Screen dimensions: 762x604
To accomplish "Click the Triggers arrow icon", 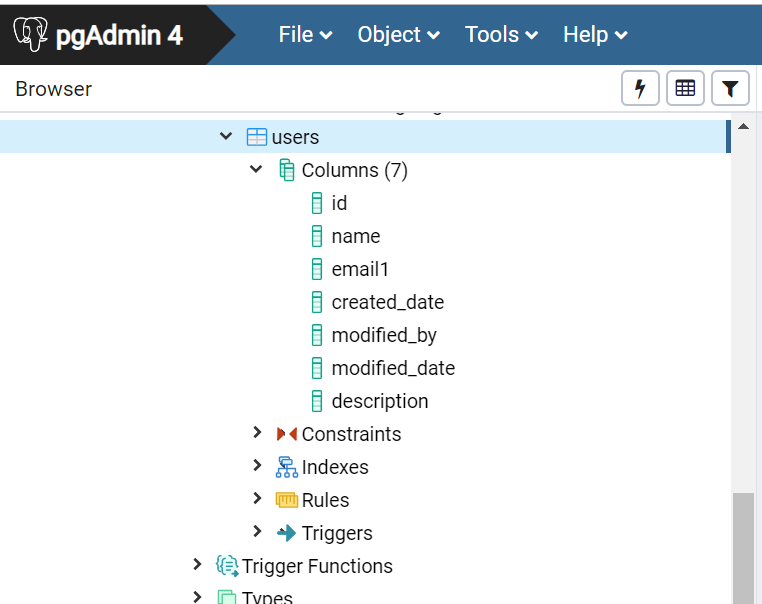I will tap(287, 533).
